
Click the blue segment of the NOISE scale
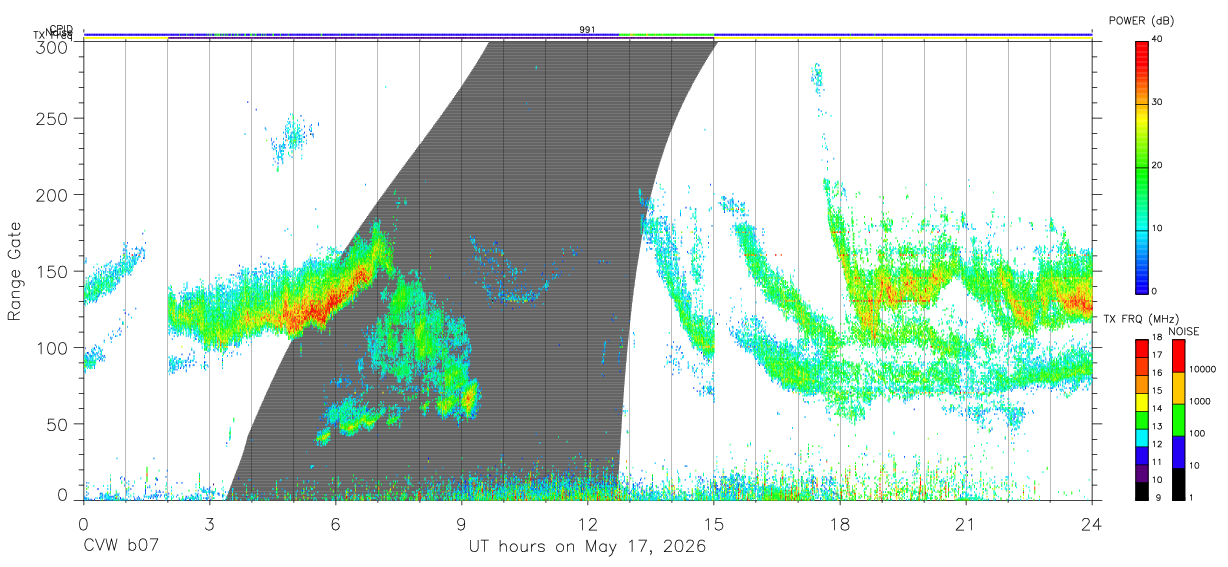1178,452
